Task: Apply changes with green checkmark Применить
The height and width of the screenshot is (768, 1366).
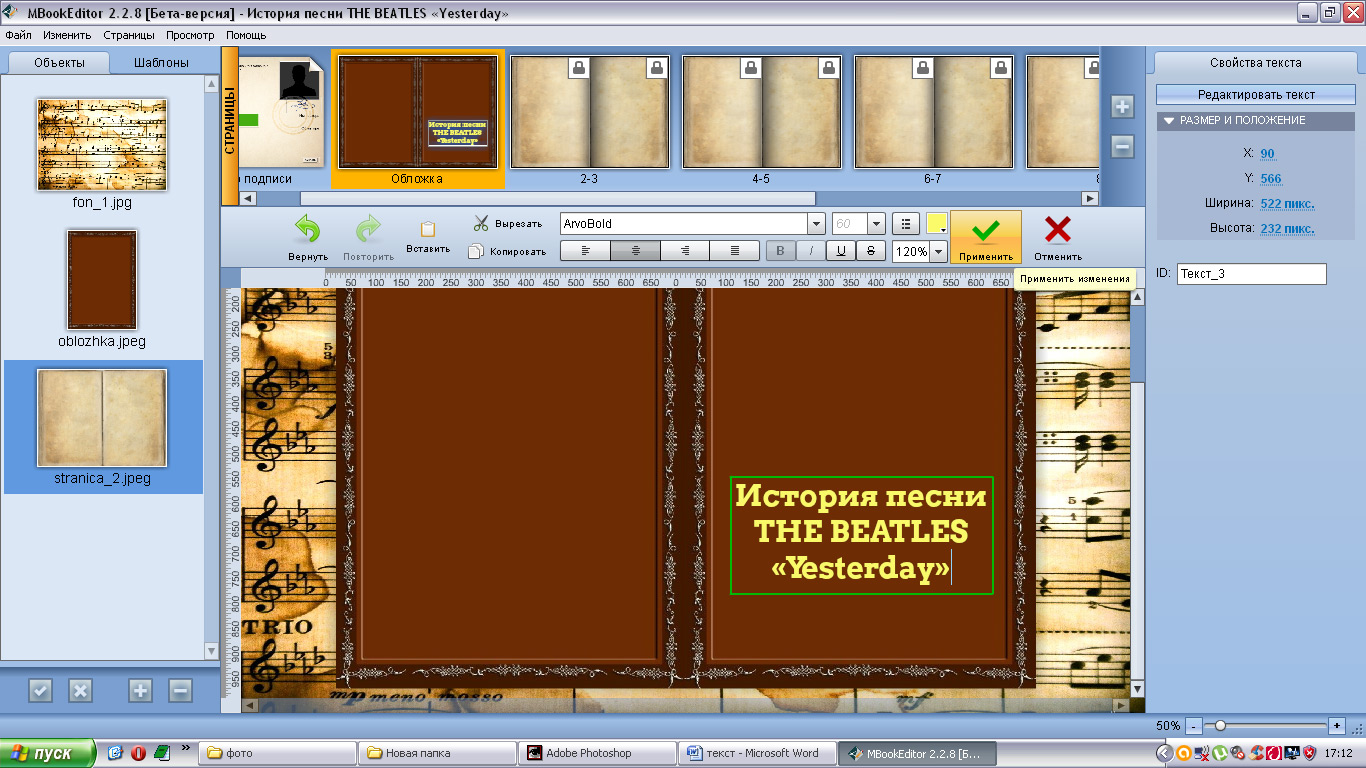Action: (x=985, y=237)
